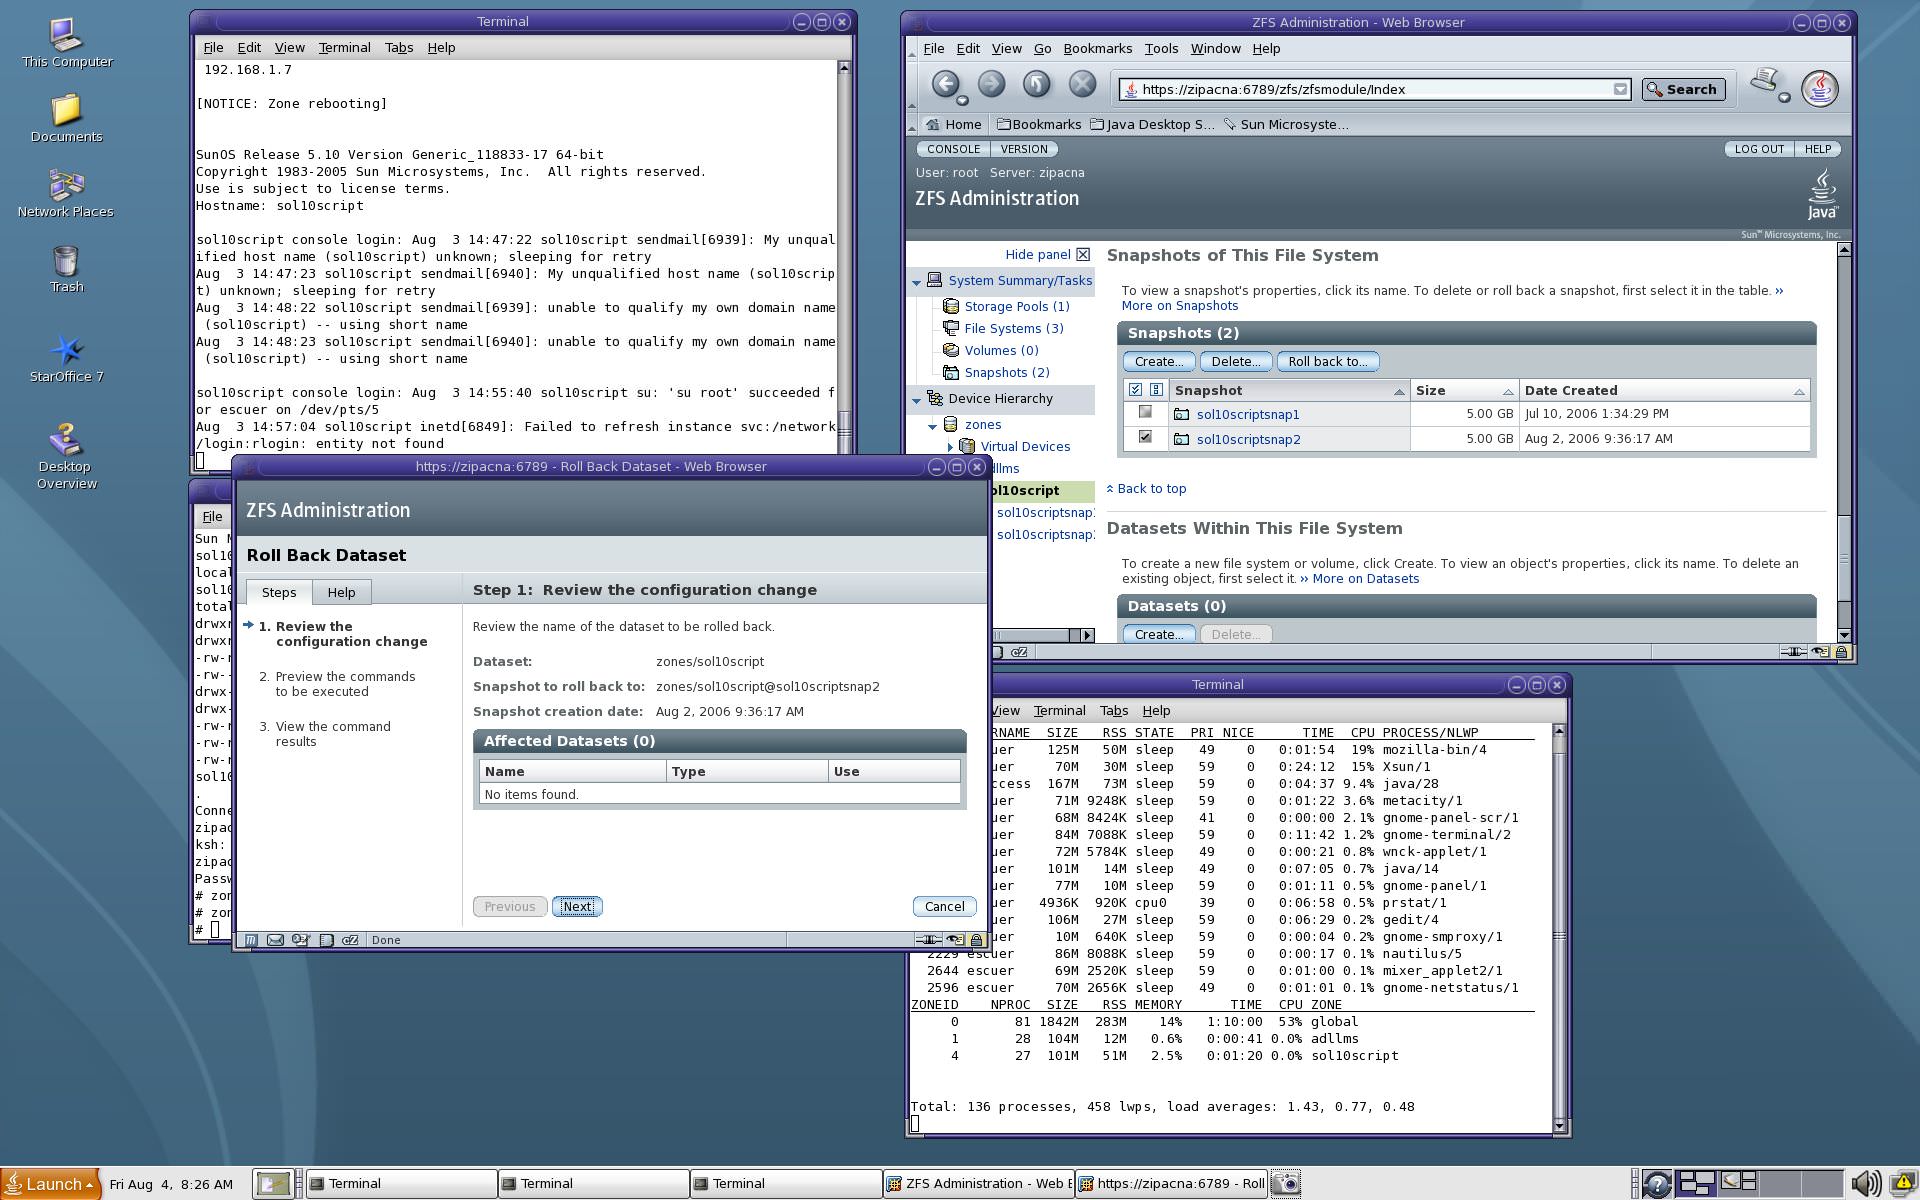Click the browser Stop icon
This screenshot has width=1920, height=1200.
pyautogui.click(x=1082, y=85)
